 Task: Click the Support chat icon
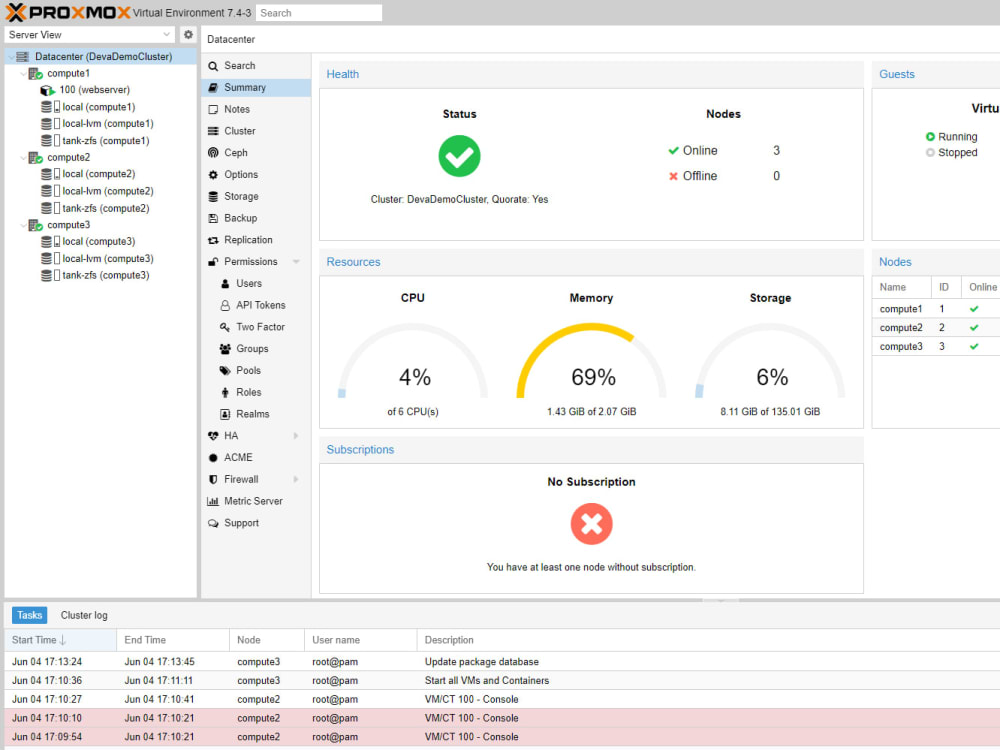(213, 523)
